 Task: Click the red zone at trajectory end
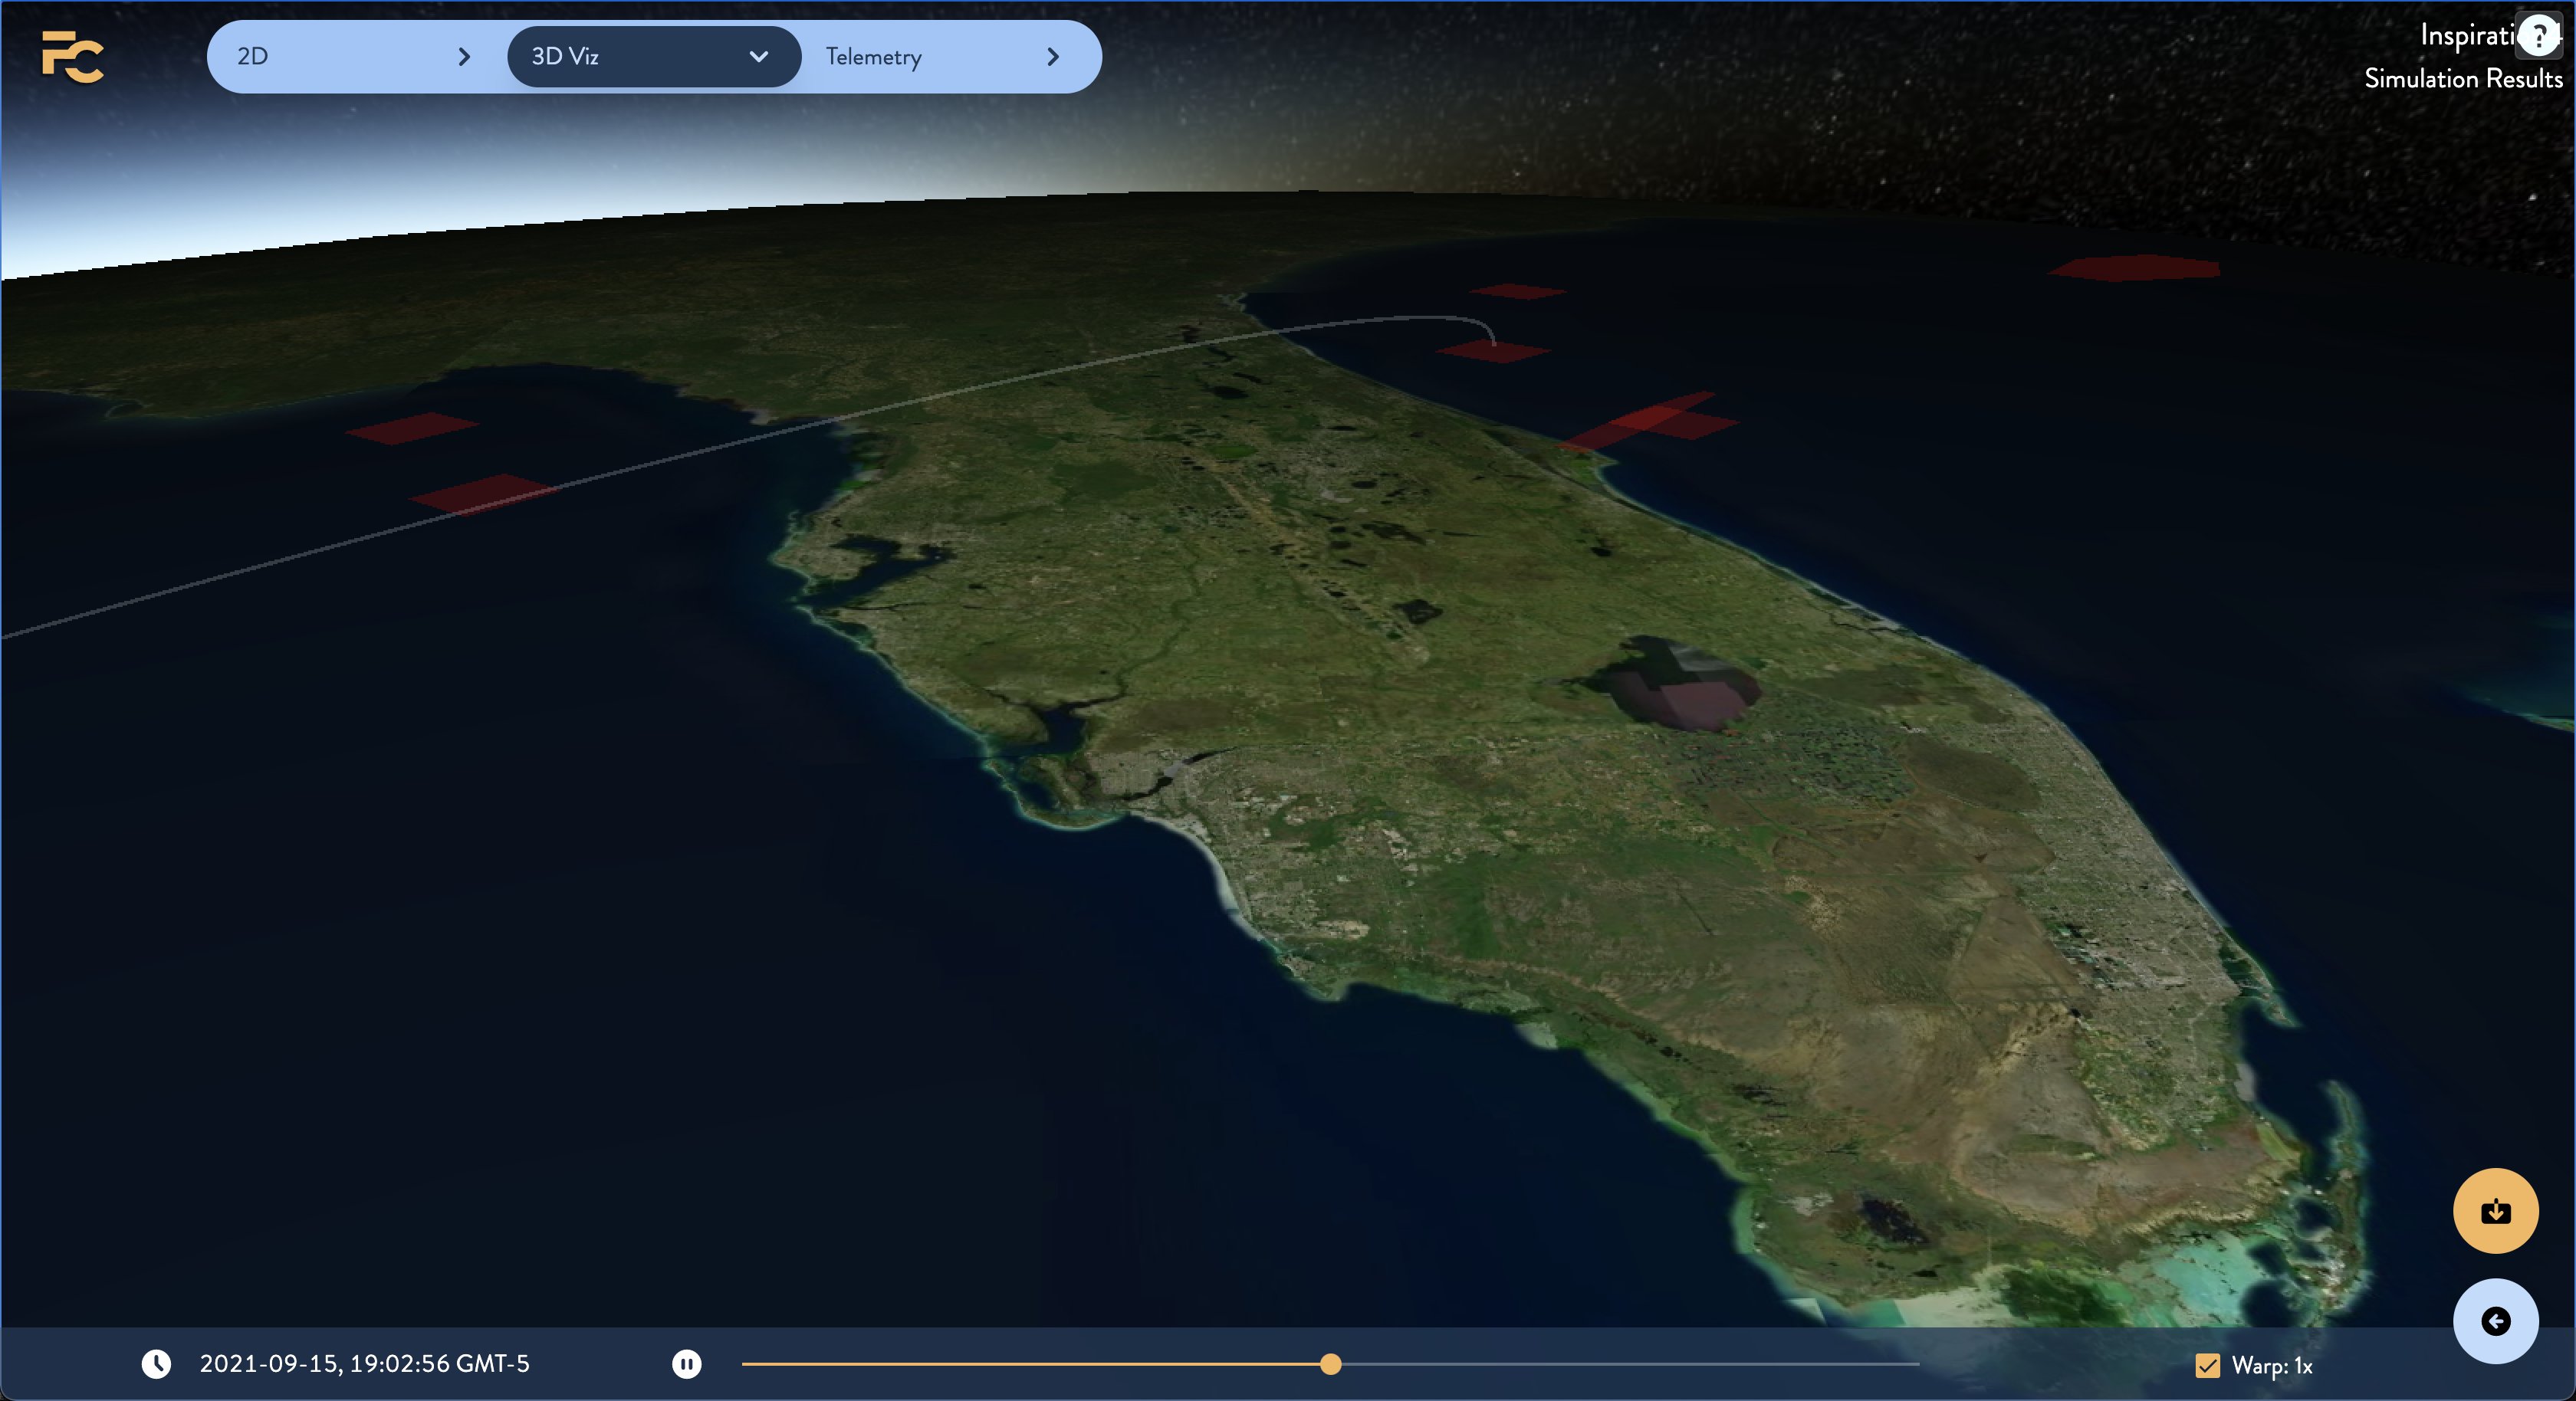pyautogui.click(x=1492, y=351)
